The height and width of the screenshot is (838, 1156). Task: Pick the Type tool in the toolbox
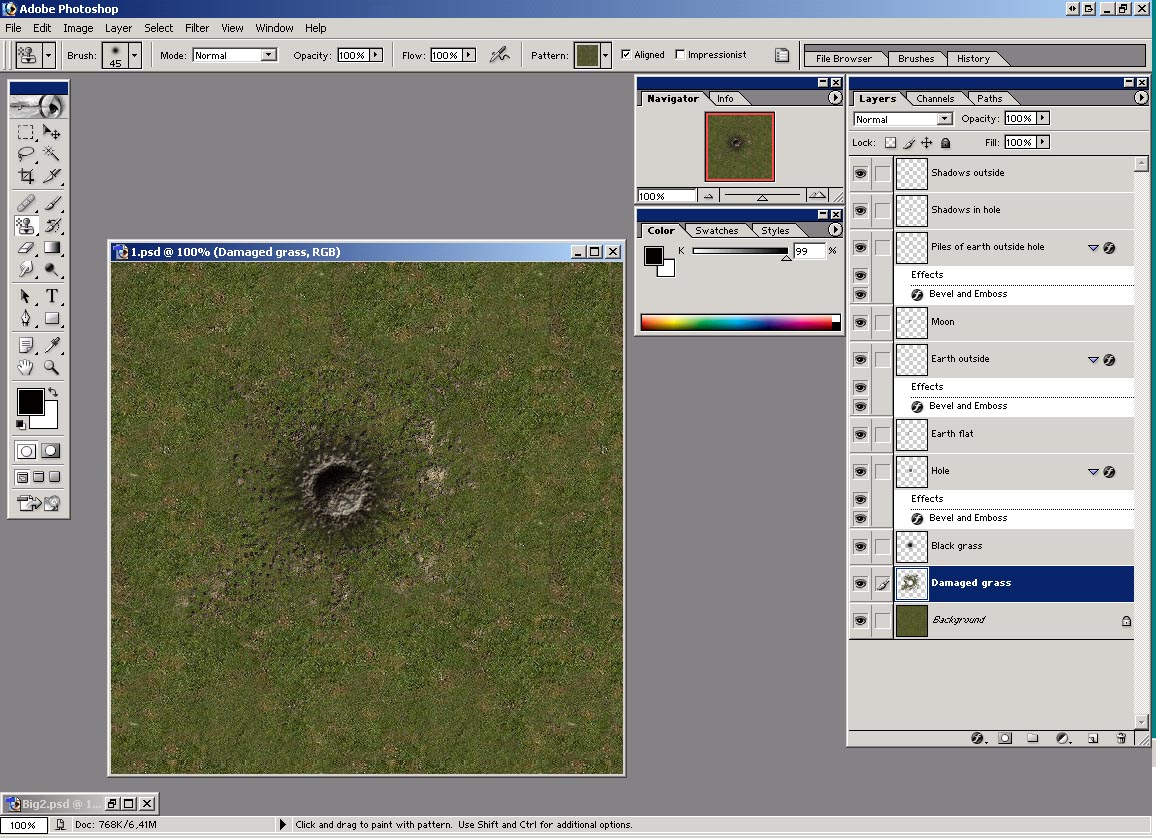coord(52,296)
